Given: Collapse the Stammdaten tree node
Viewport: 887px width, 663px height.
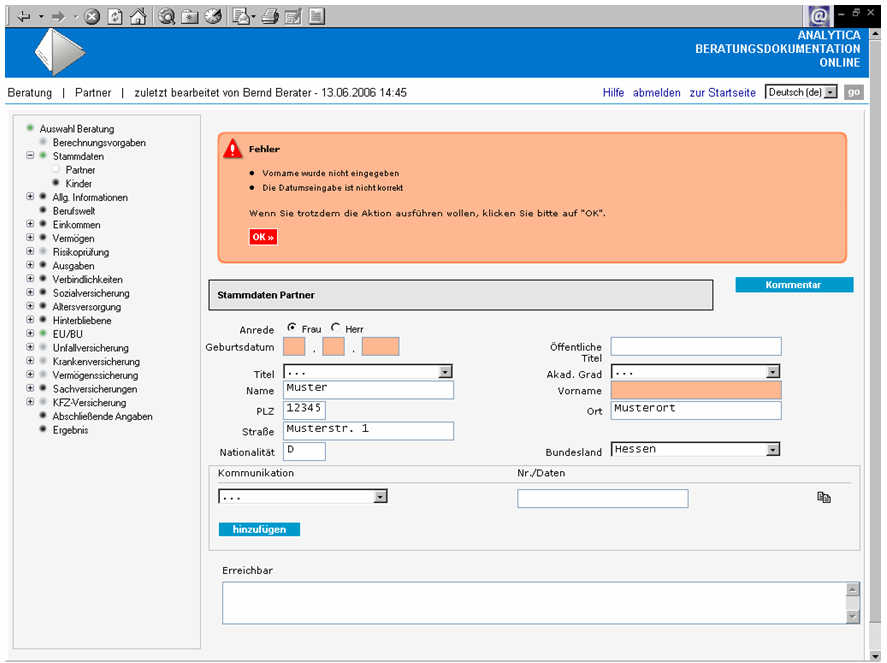Looking at the screenshot, I should click(31, 157).
